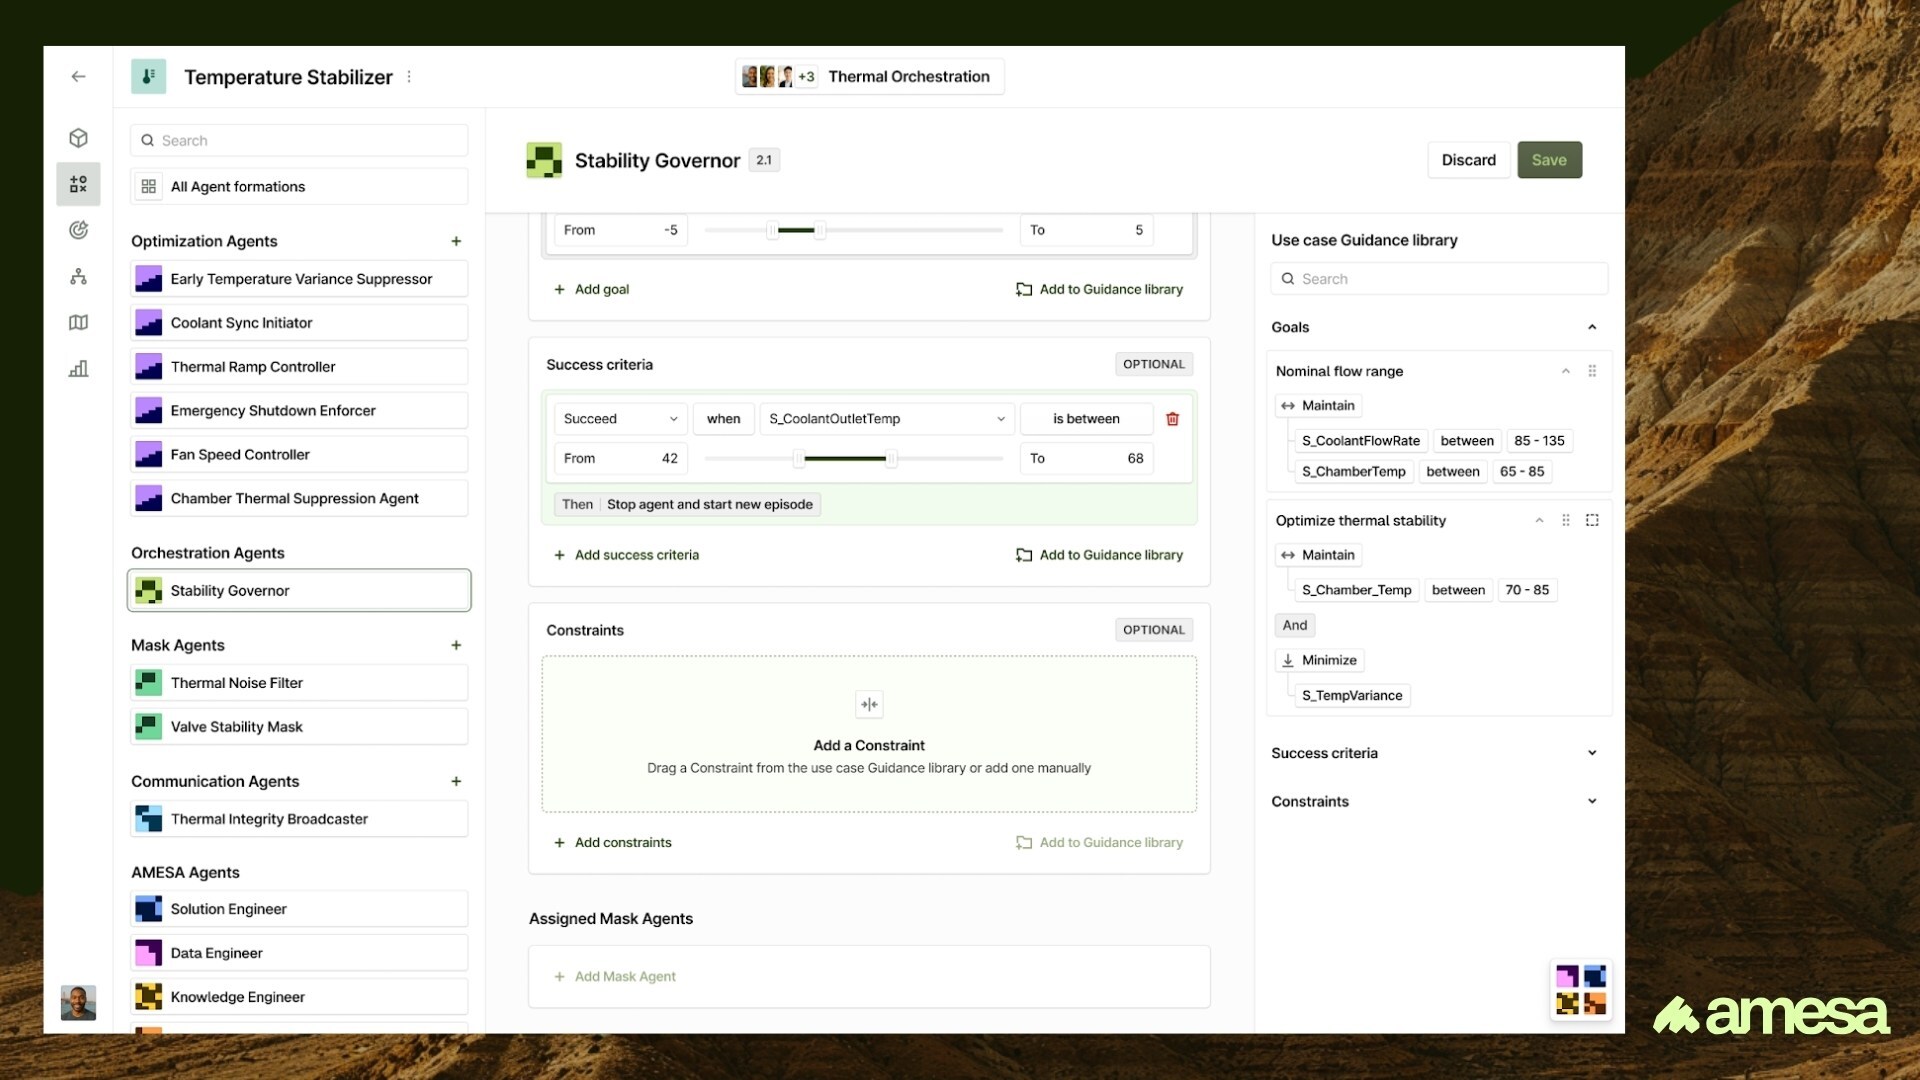The image size is (1920, 1080).
Task: Open the Succeed dropdown
Action: point(620,419)
